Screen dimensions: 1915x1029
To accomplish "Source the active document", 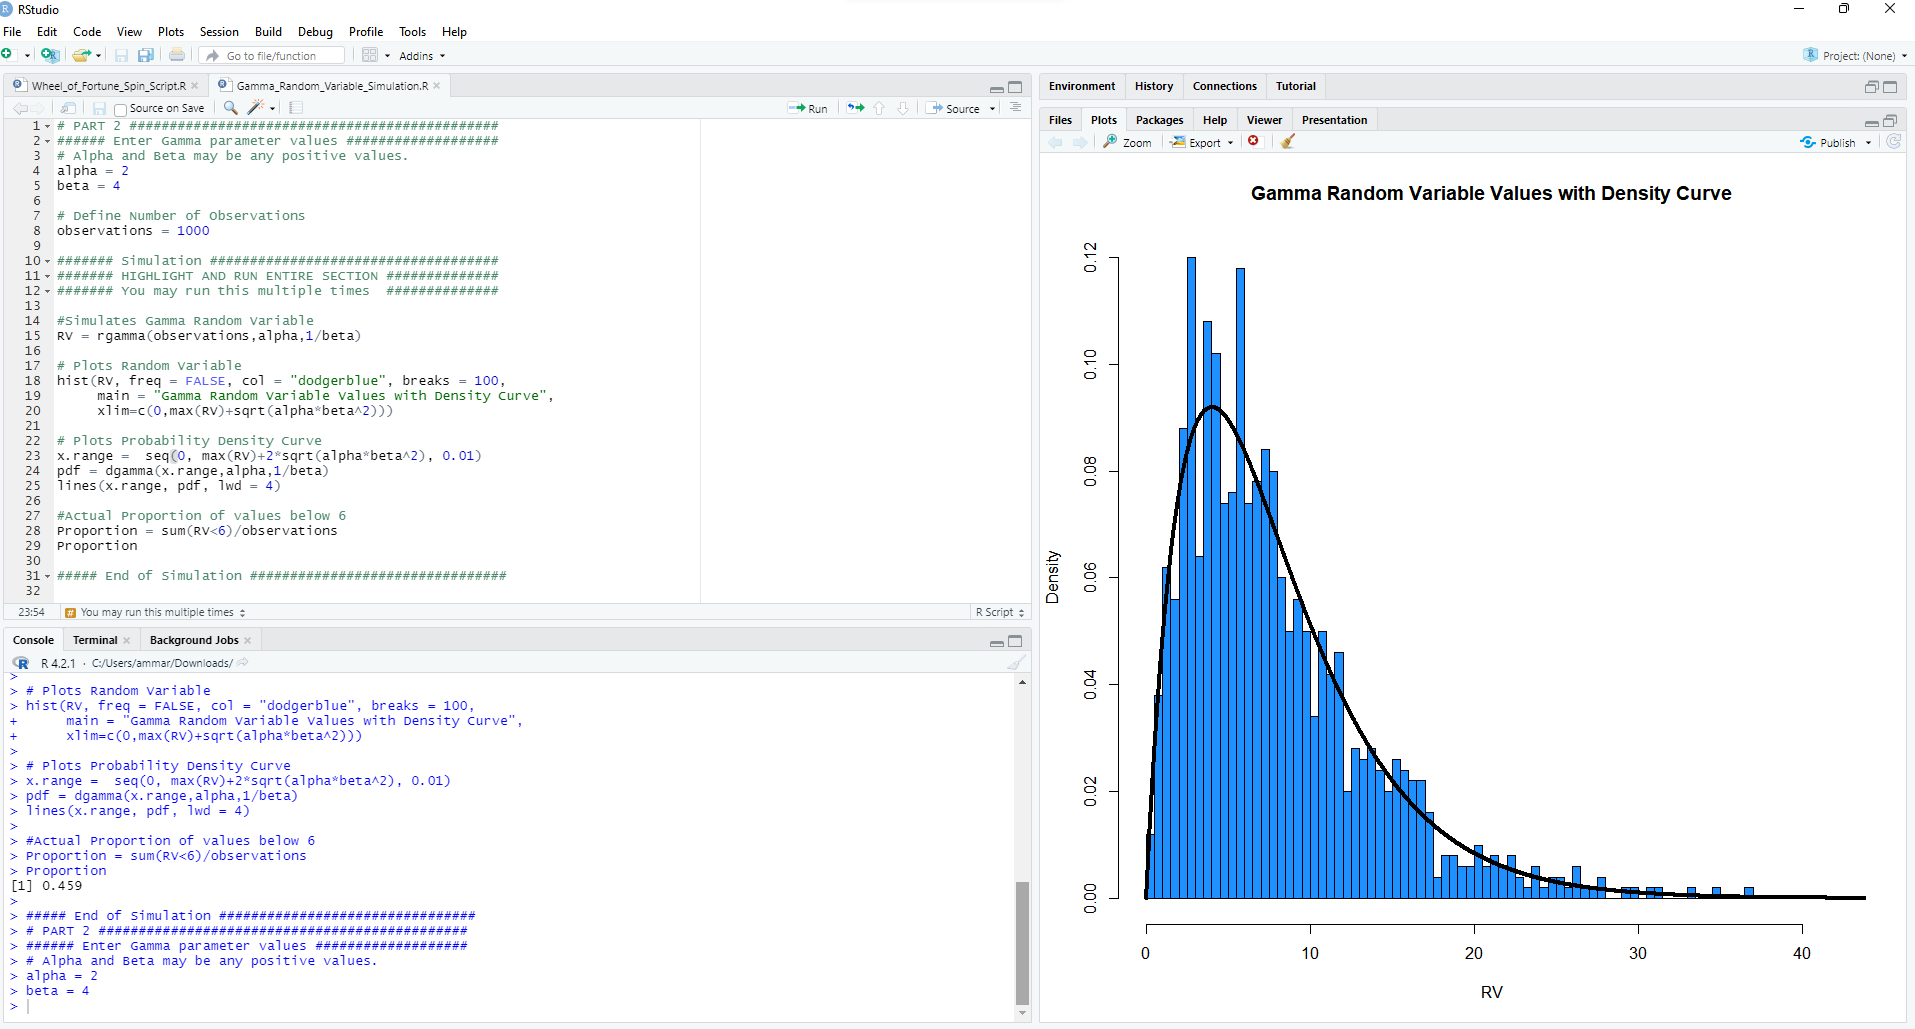I will pos(953,108).
